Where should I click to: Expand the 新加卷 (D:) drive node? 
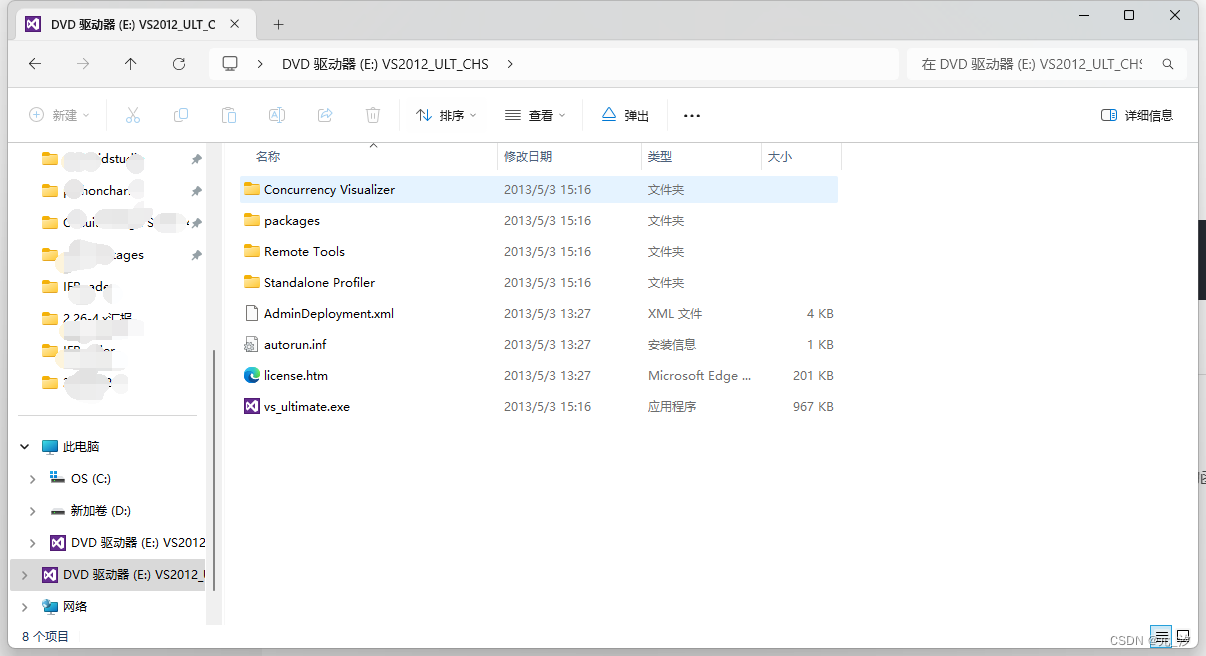(33, 511)
